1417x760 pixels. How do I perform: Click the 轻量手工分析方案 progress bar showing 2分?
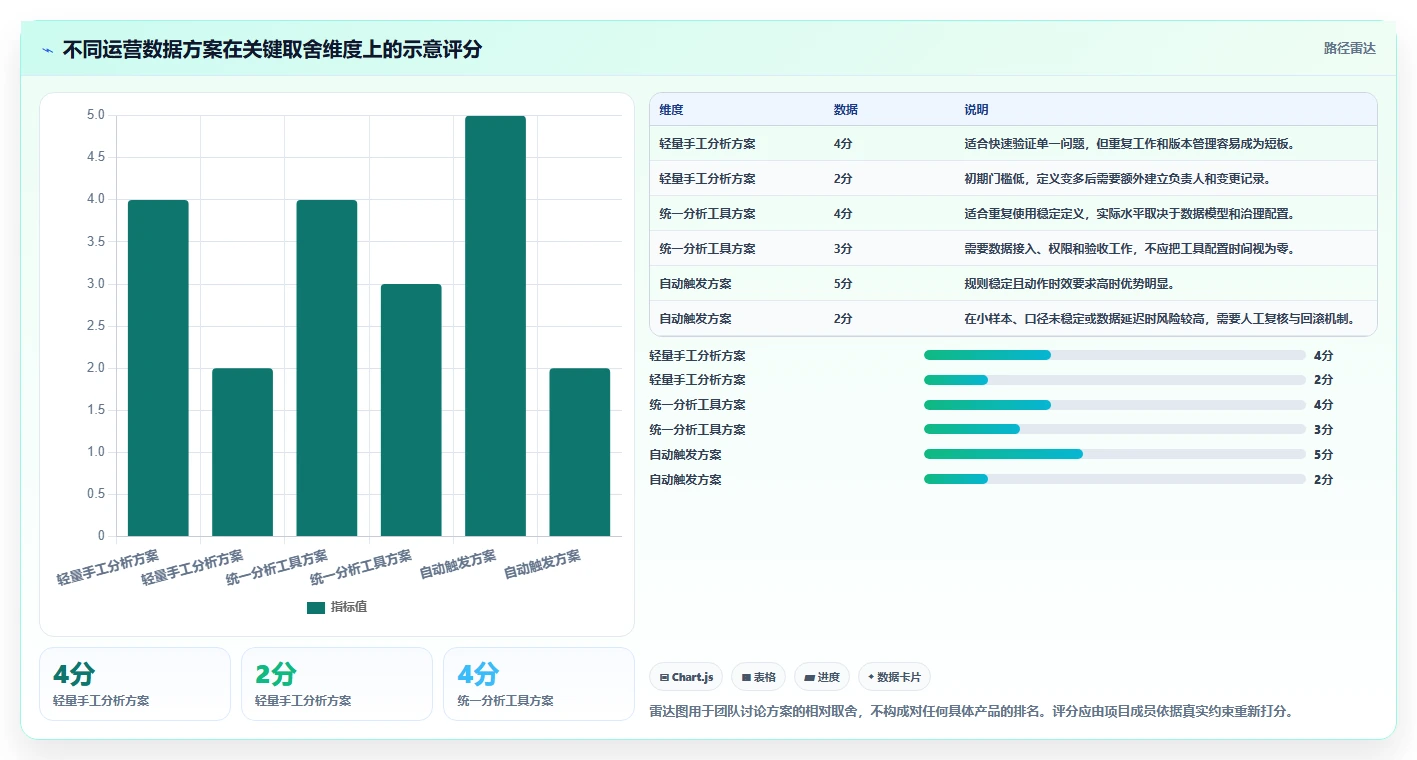[1115, 380]
